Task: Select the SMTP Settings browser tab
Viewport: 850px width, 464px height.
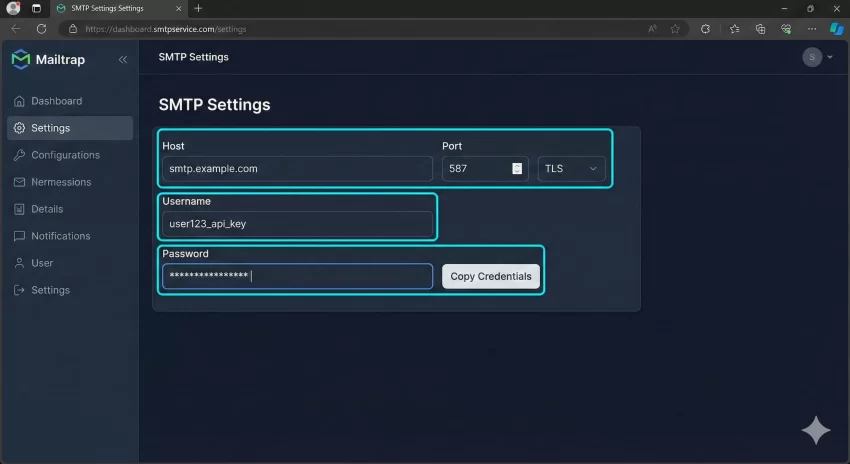Action: (x=118, y=8)
